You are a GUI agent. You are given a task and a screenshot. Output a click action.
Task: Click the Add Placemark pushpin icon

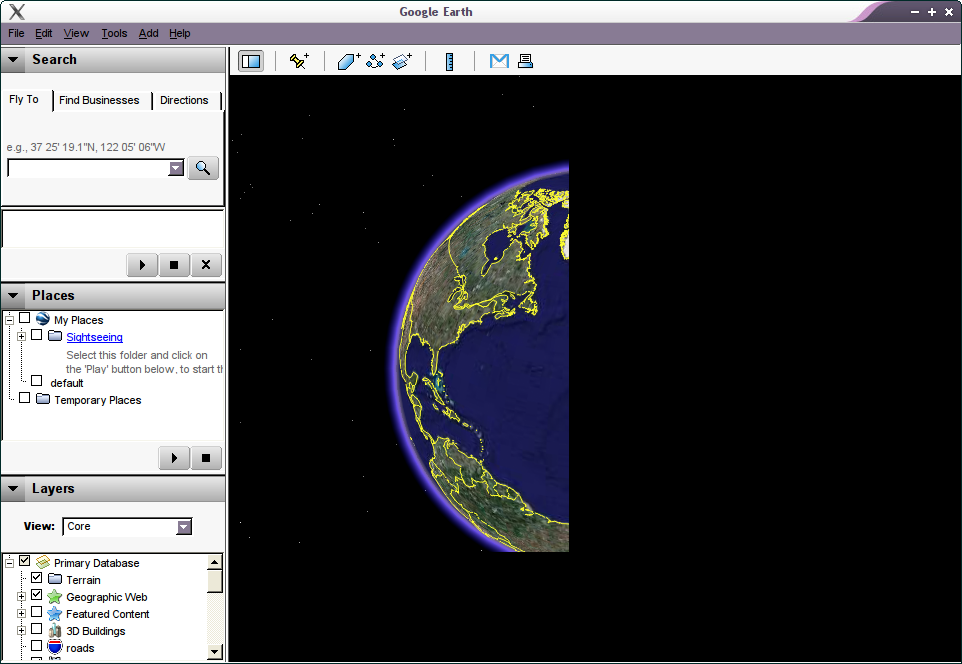click(299, 61)
